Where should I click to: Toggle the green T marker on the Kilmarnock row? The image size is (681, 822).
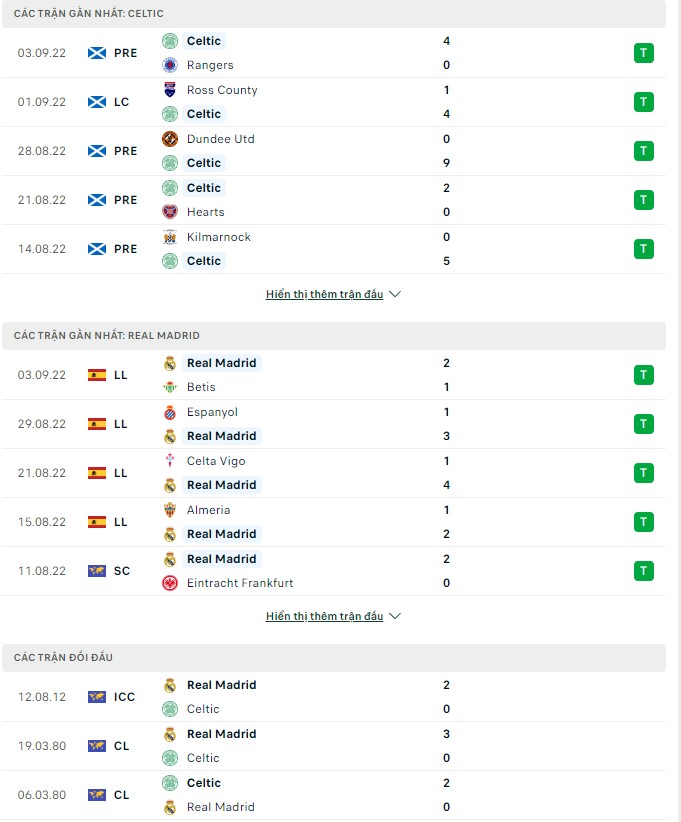pyautogui.click(x=643, y=248)
